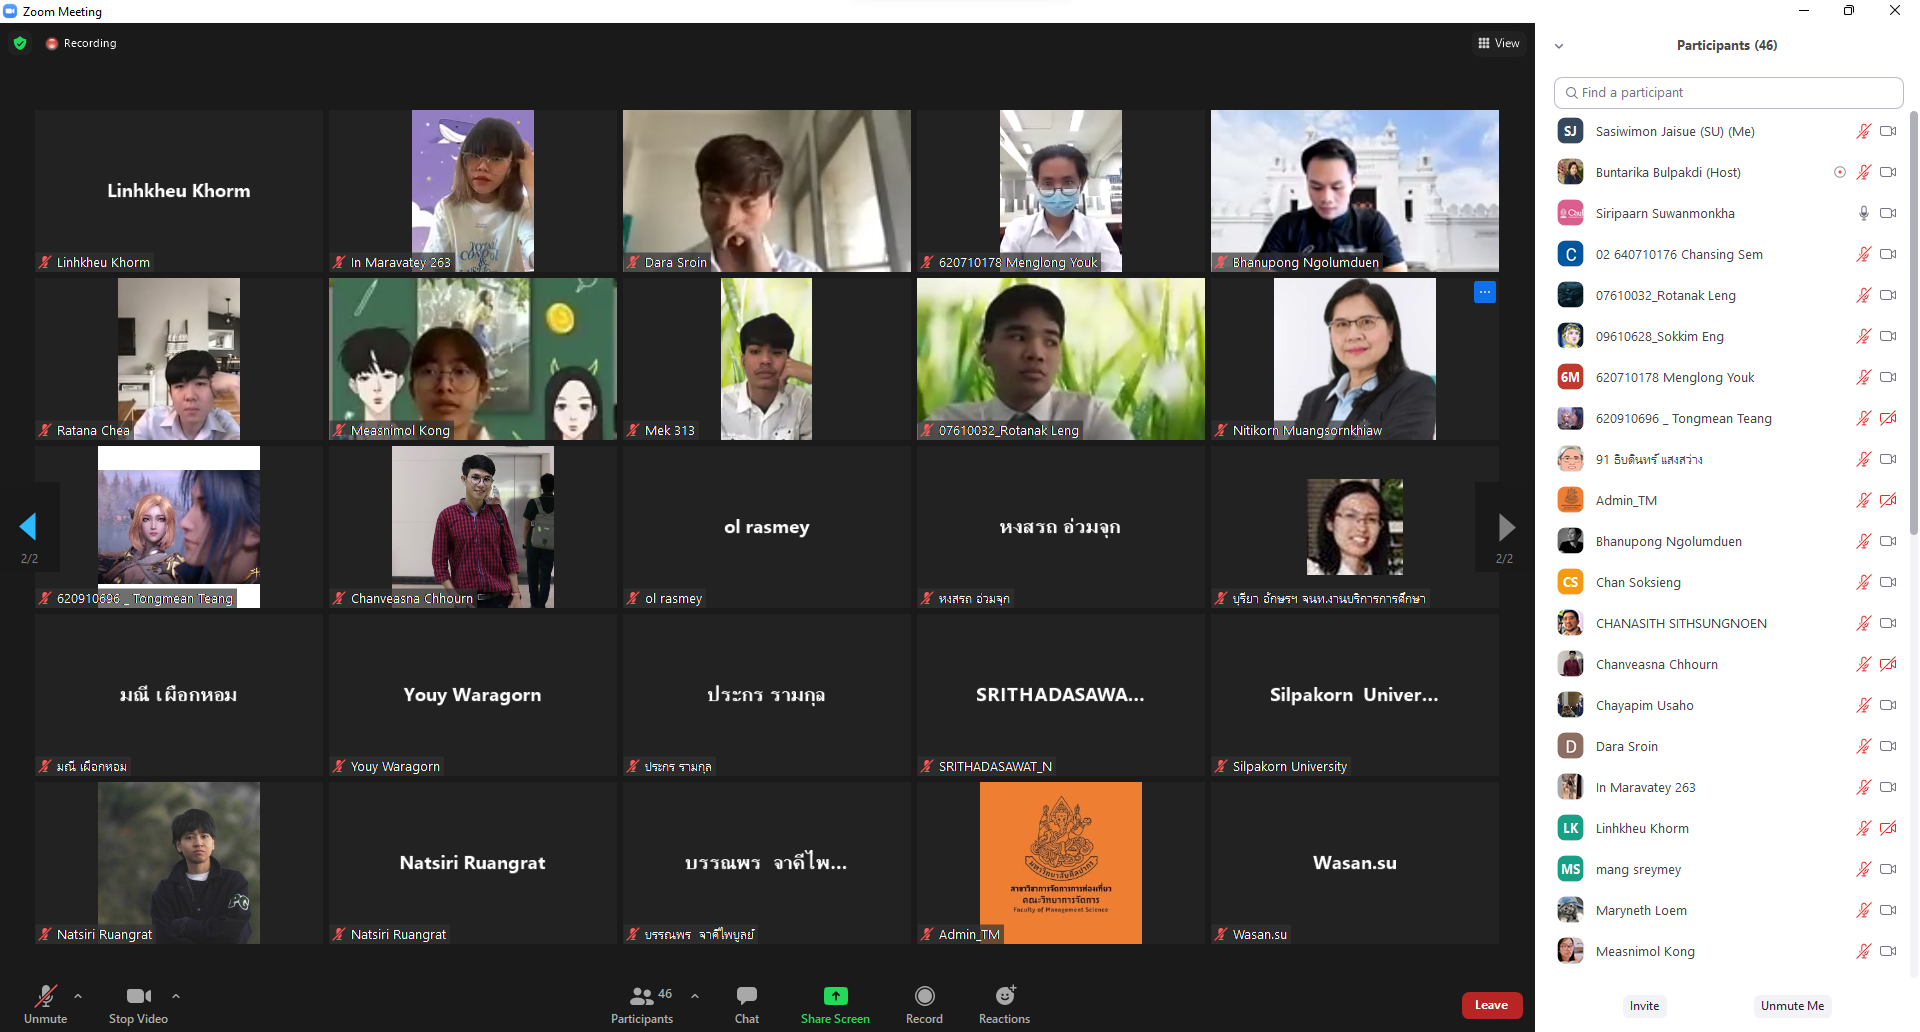
Task: Select Chan Soksieng in participant list
Action: click(x=1728, y=582)
